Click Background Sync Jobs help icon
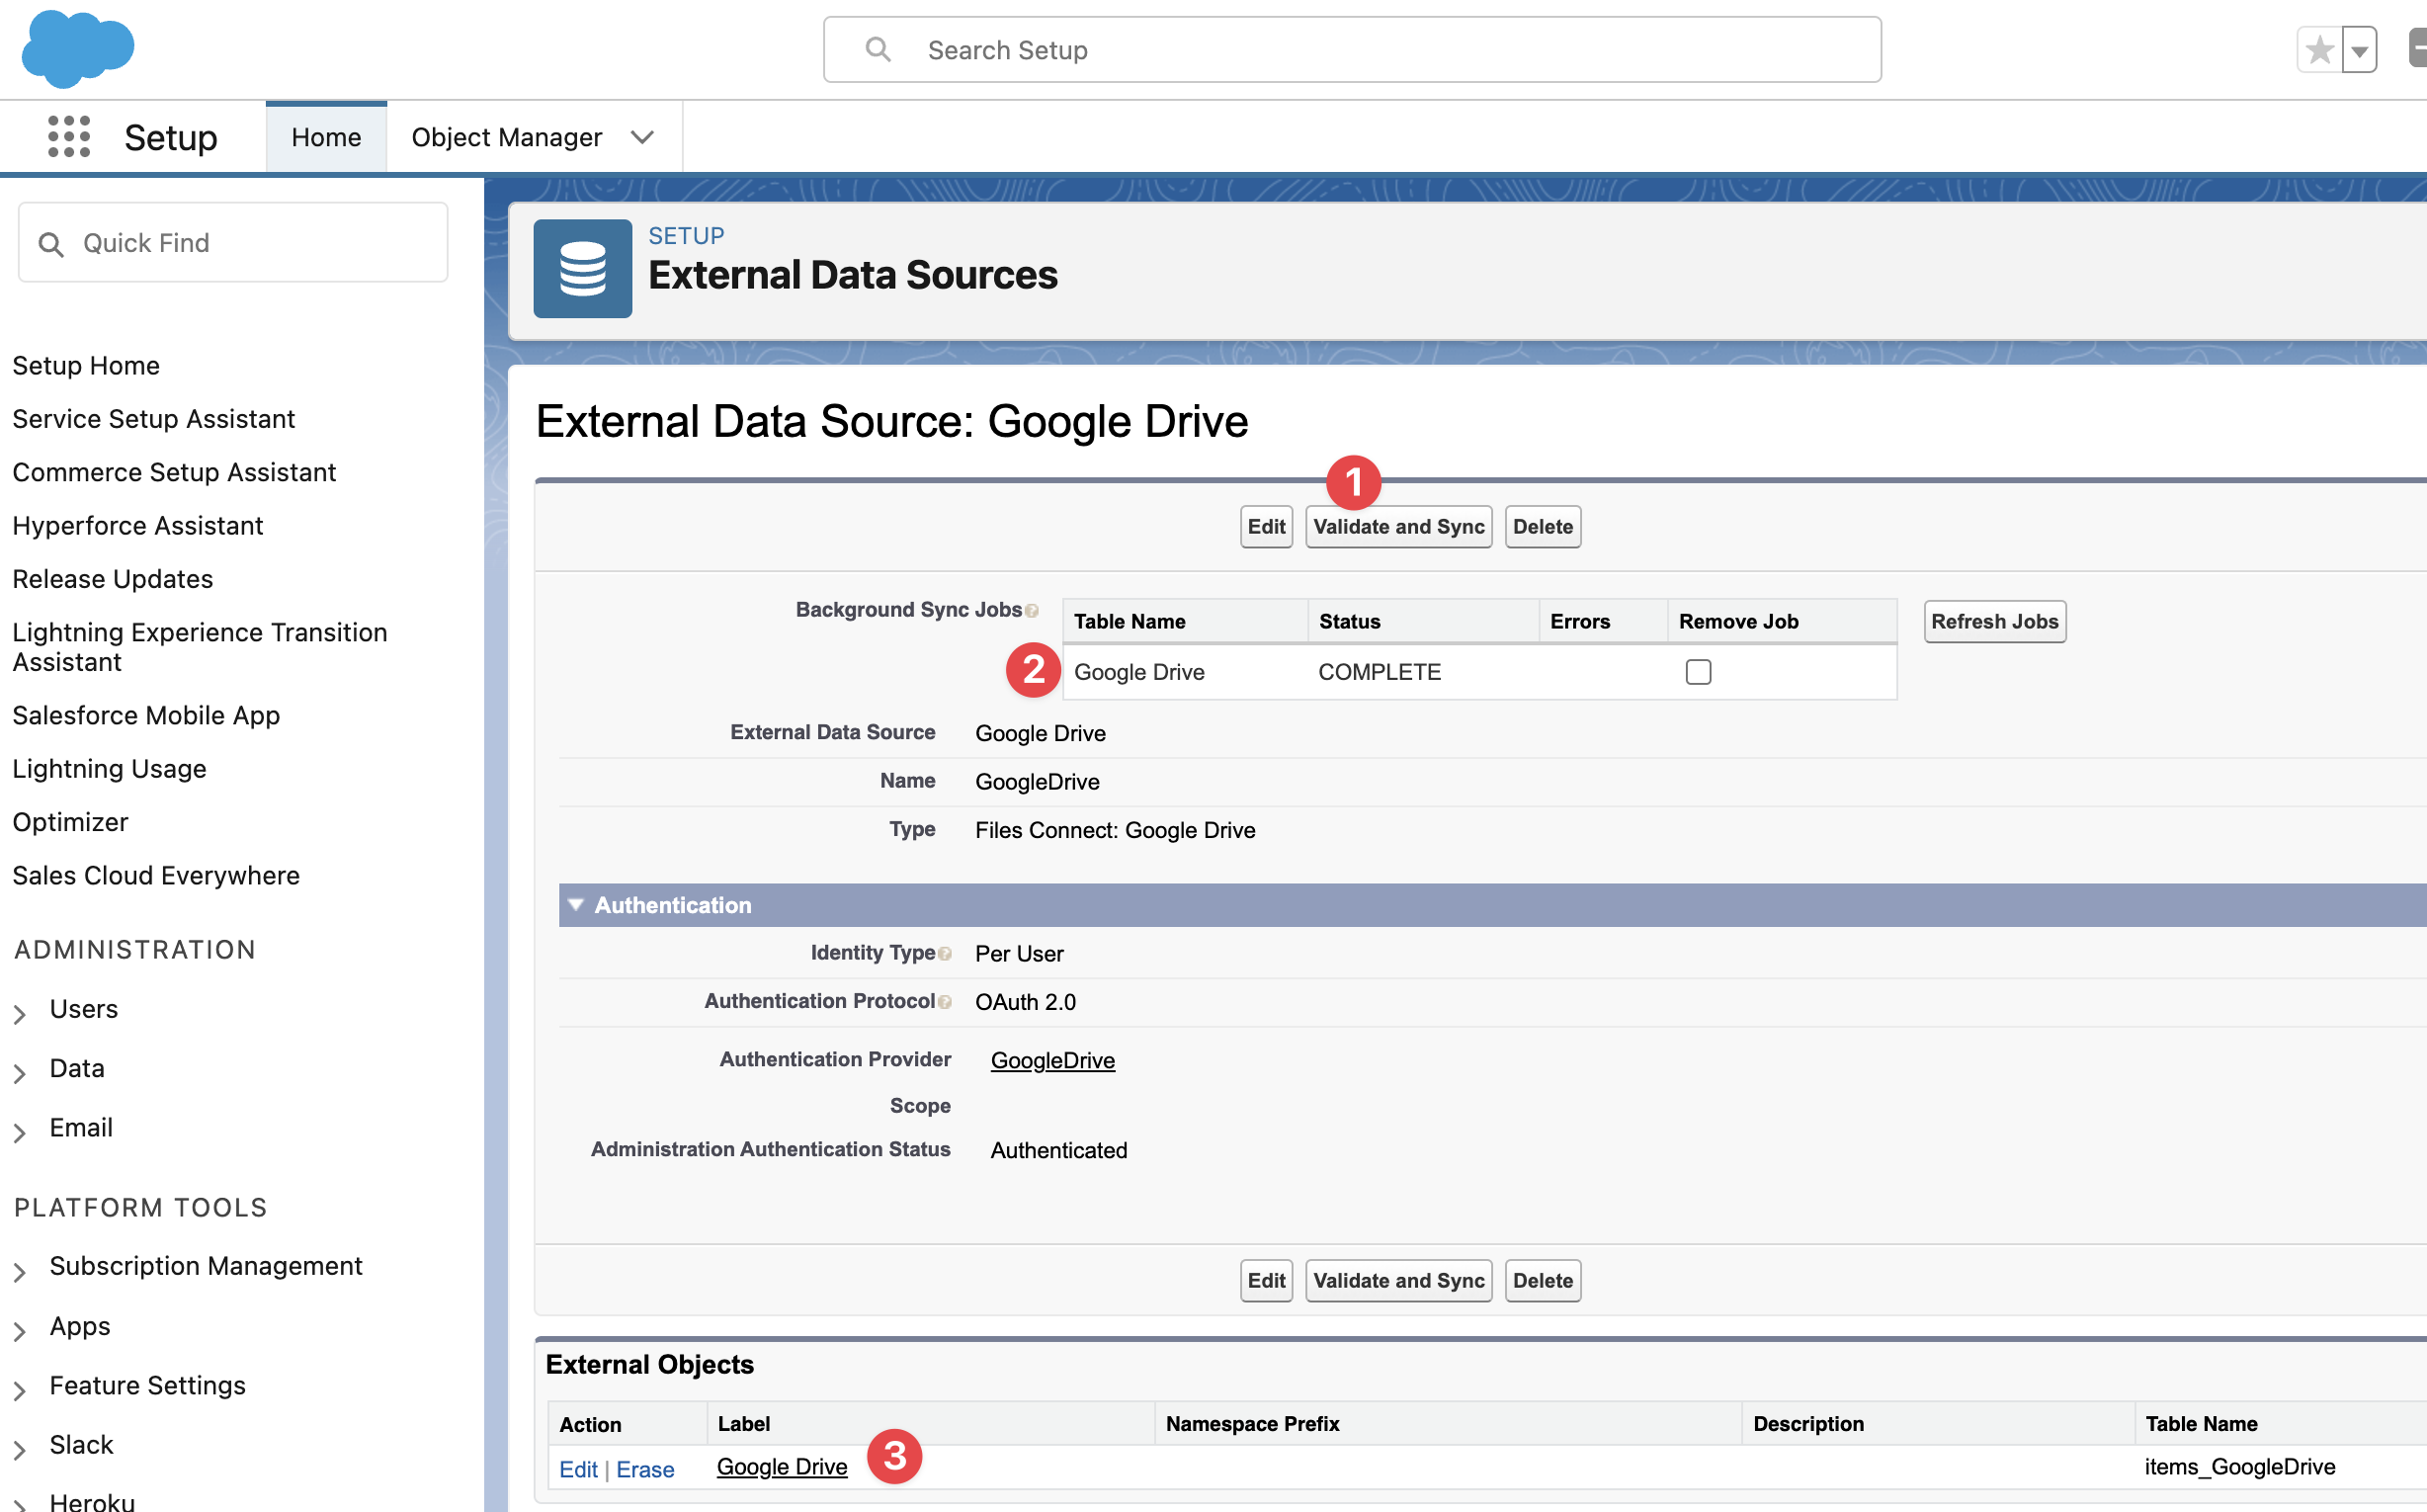This screenshot has width=2427, height=1512. tap(1032, 611)
